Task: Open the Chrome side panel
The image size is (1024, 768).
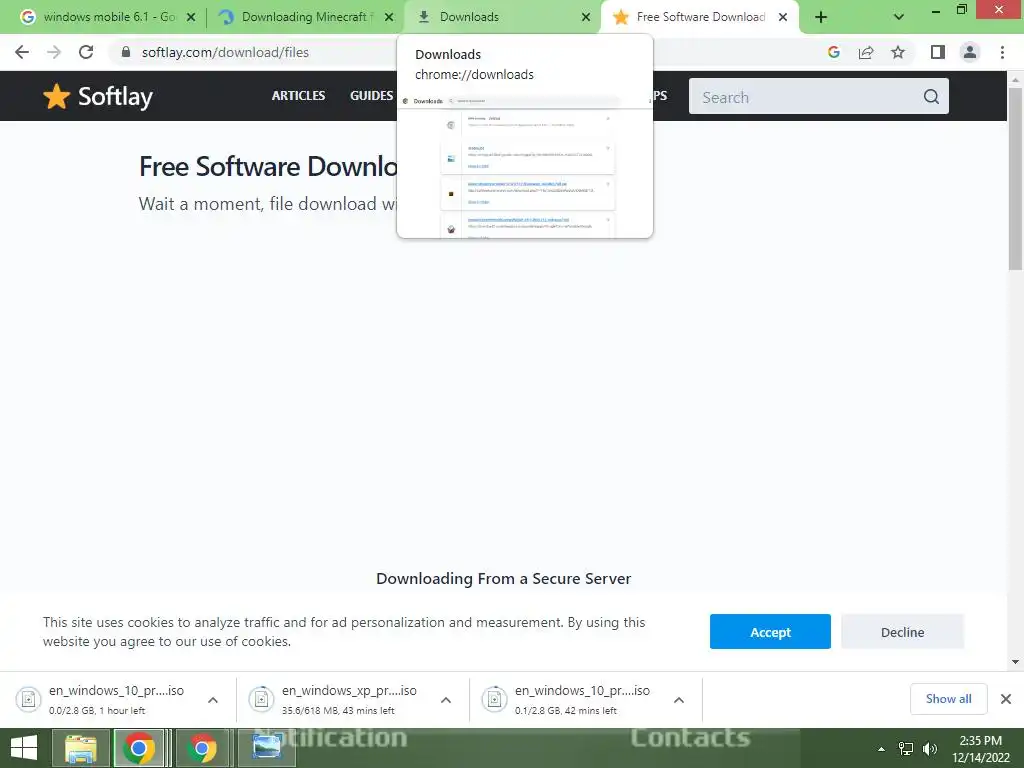Action: [x=938, y=52]
